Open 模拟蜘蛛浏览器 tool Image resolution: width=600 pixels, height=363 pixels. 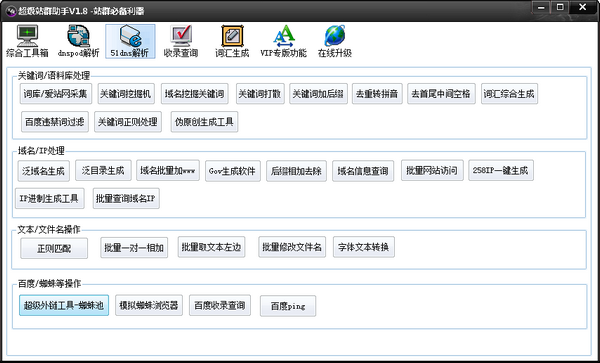149,305
